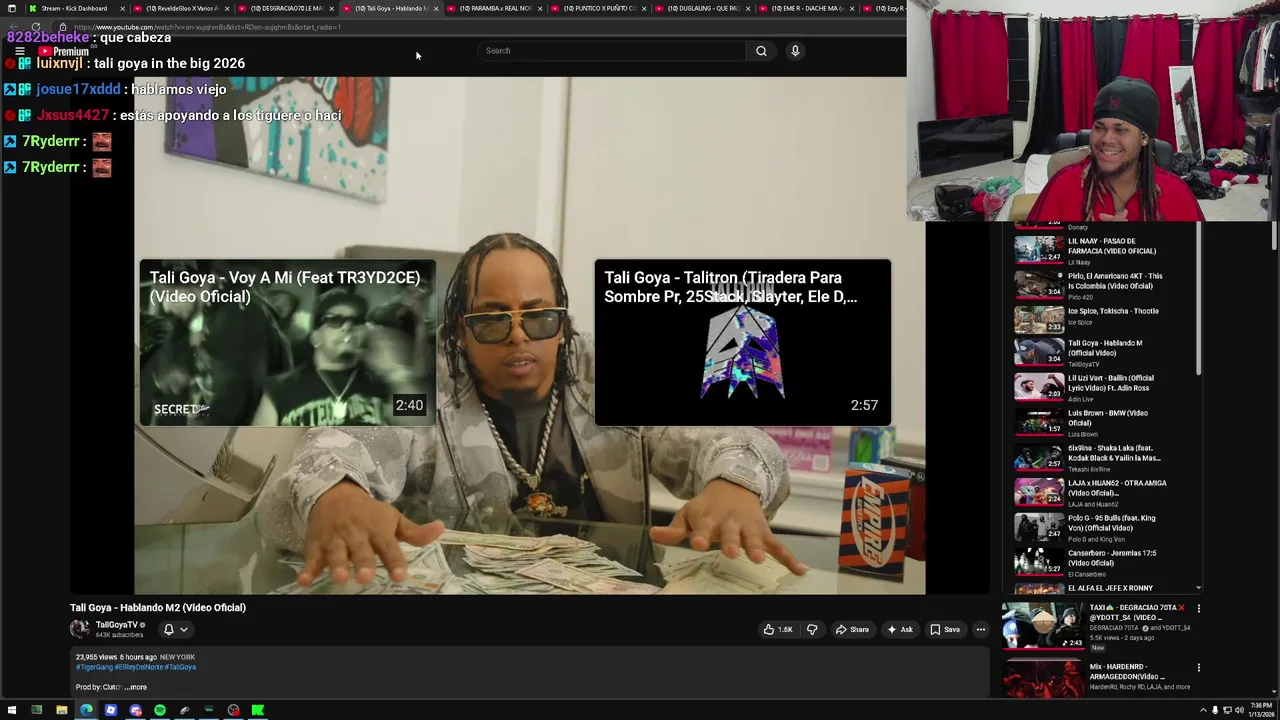Switch to ReveldeGloo X Varios tab

pyautogui.click(x=181, y=8)
